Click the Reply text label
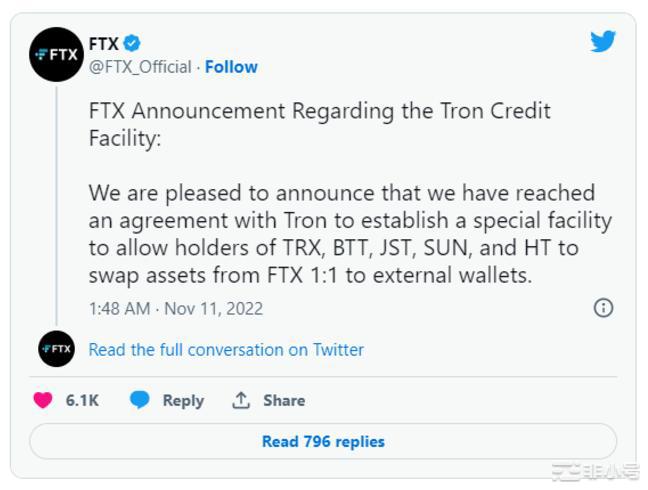Image resolution: width=648 pixels, height=490 pixels. click(183, 400)
